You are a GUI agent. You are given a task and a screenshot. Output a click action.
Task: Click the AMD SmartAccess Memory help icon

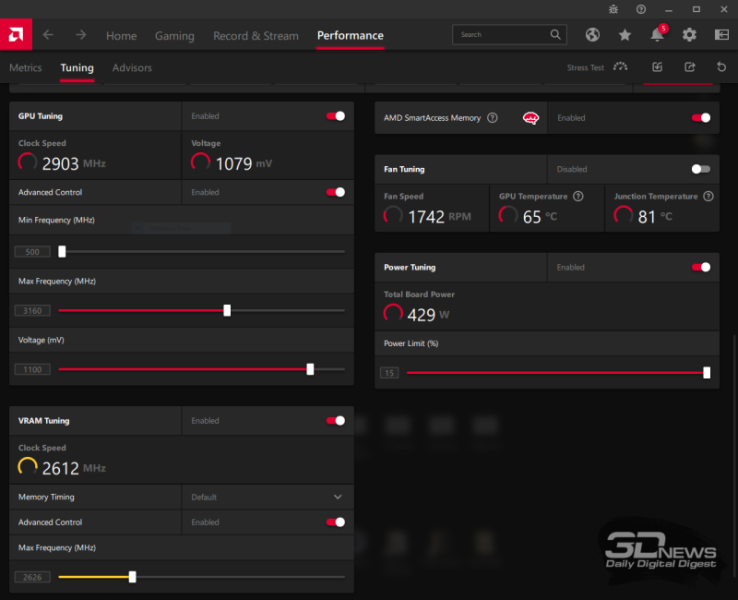tap(492, 118)
